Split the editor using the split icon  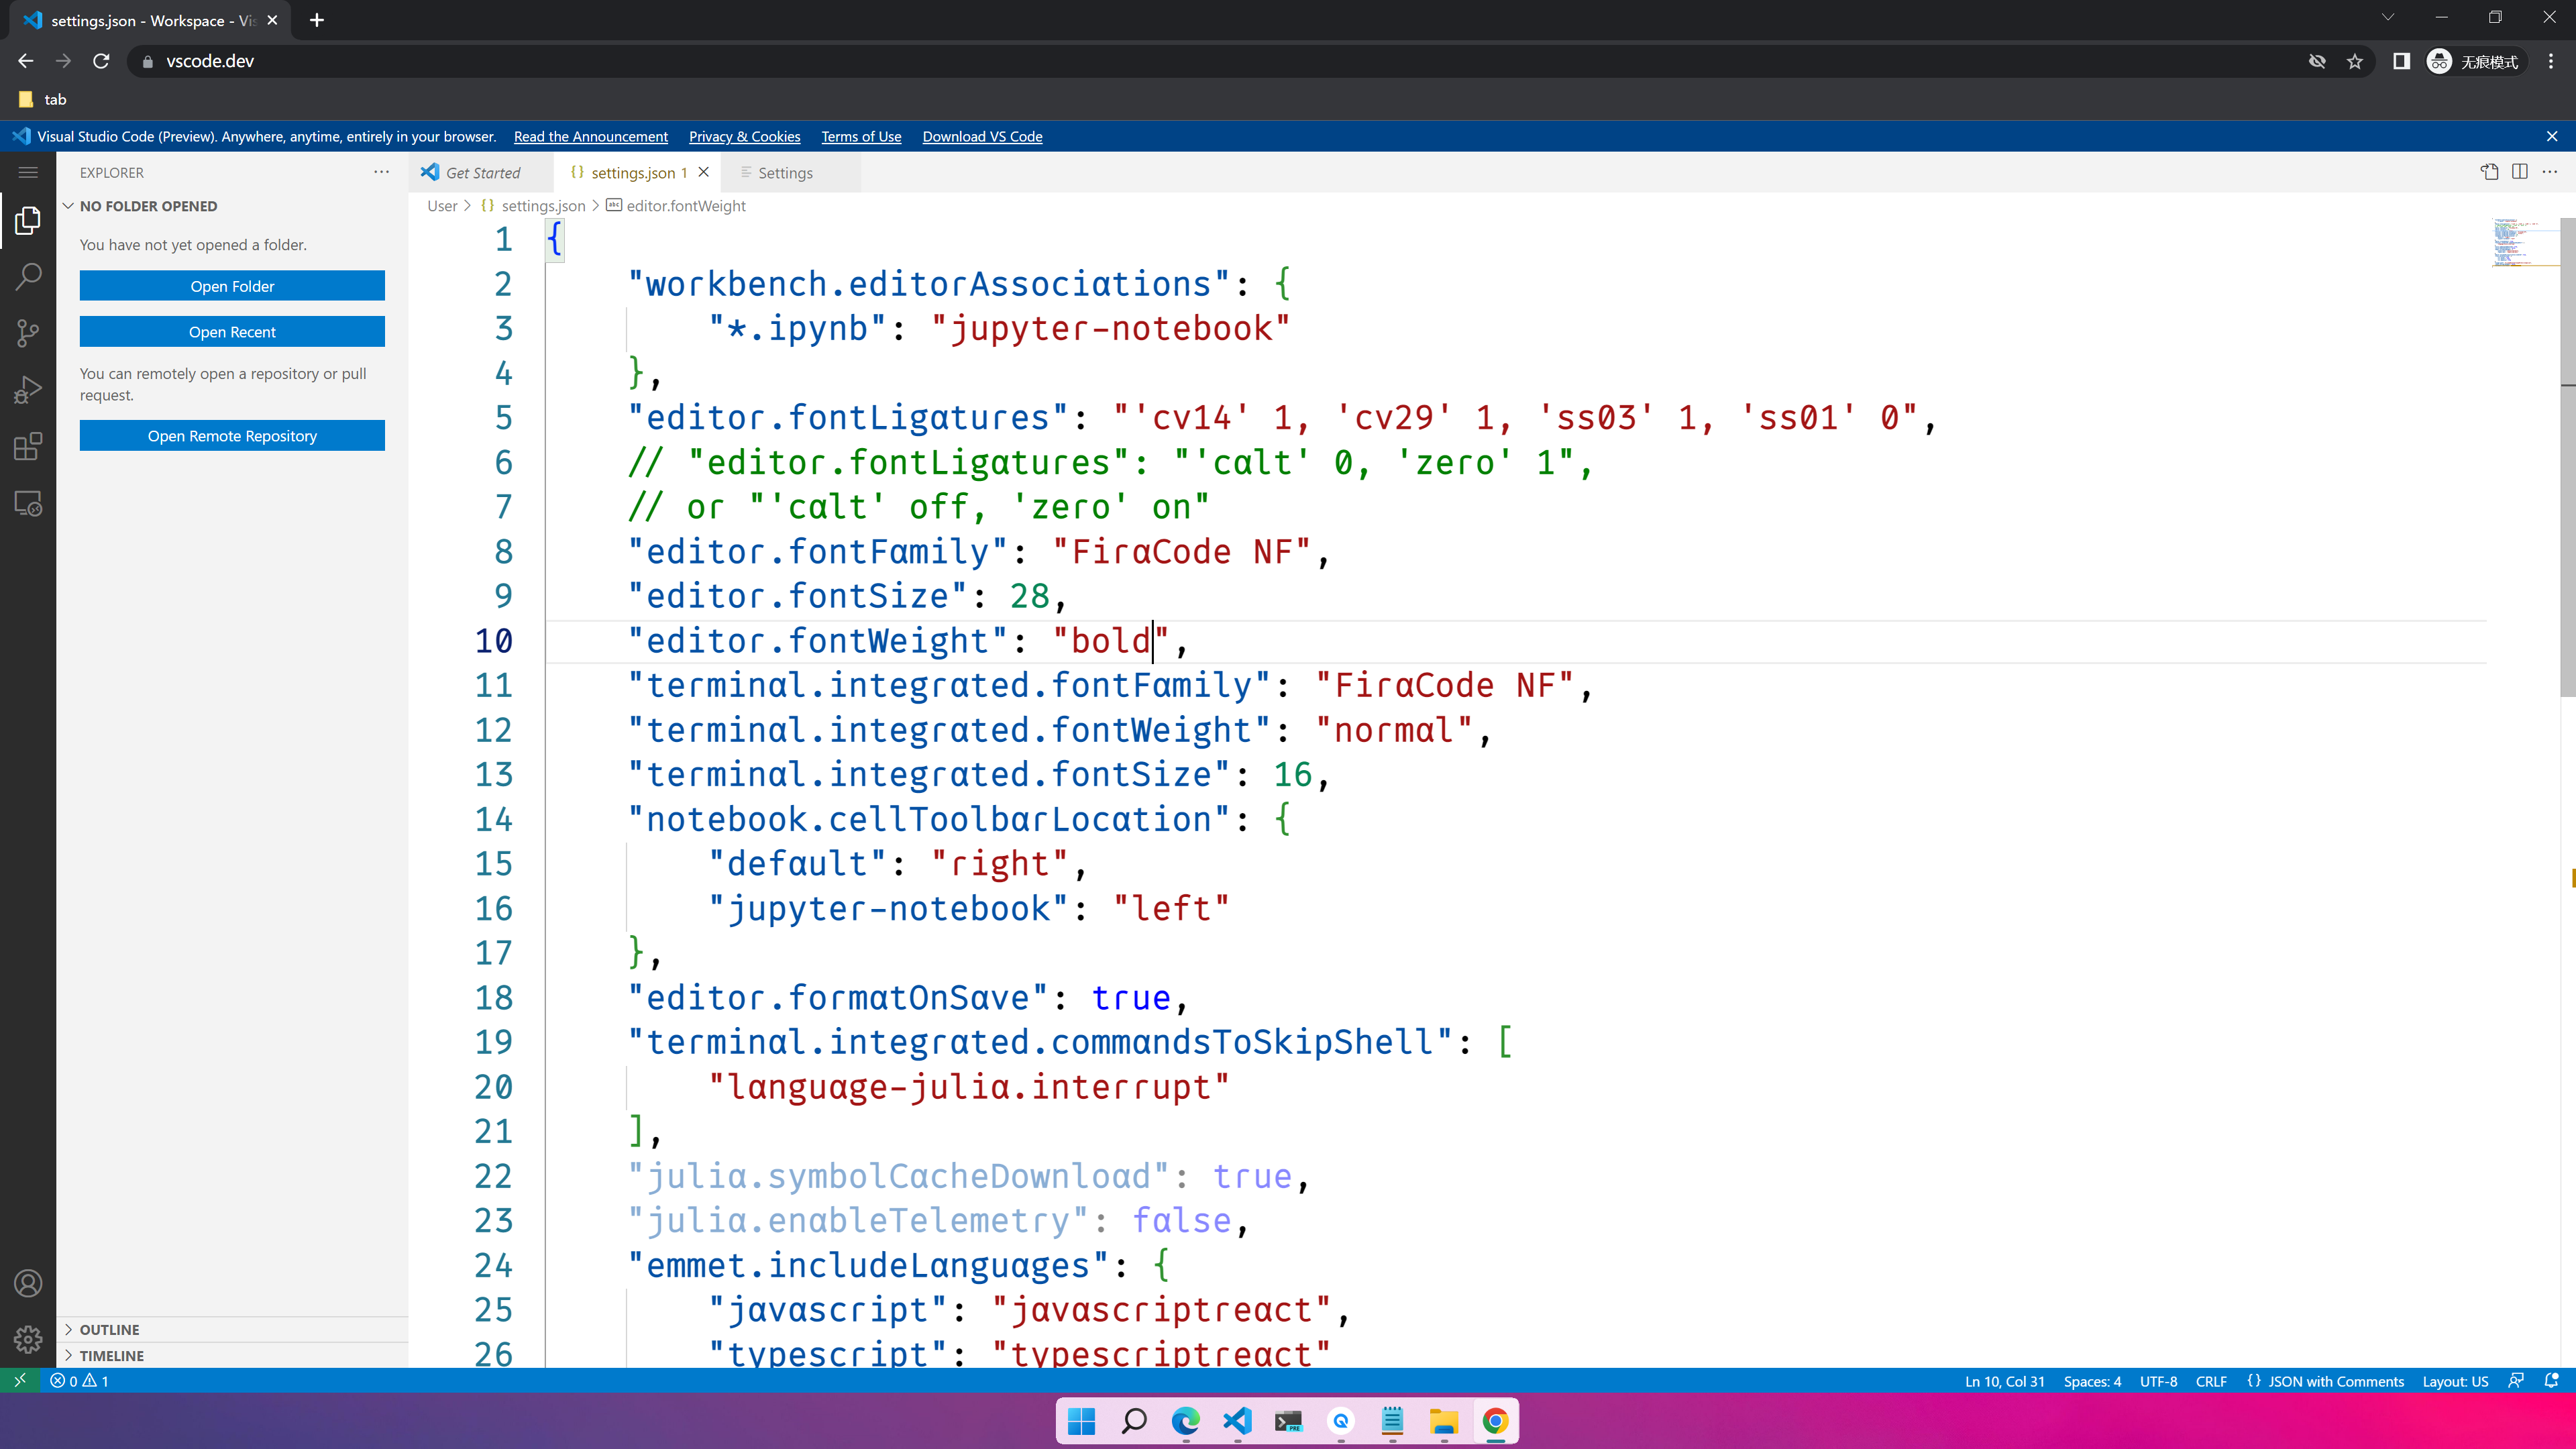pos(2518,171)
